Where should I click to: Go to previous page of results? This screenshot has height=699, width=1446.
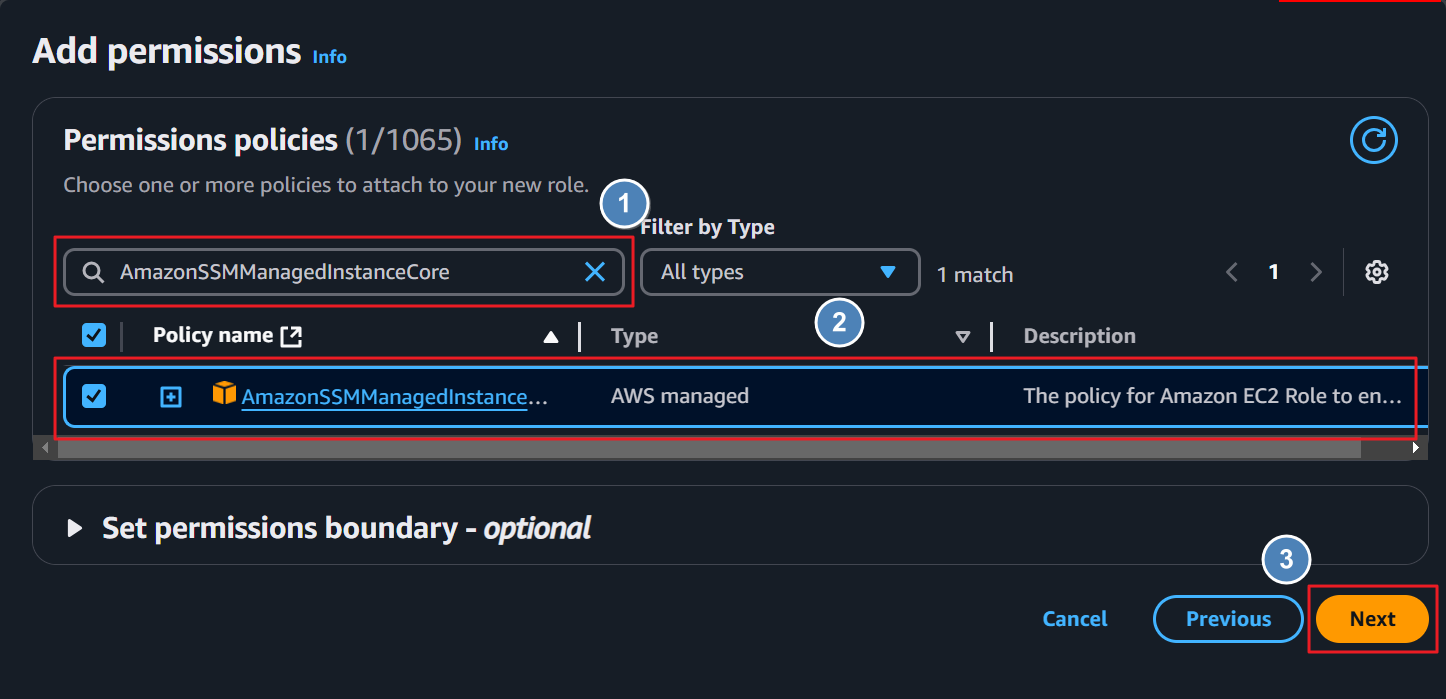1232,272
